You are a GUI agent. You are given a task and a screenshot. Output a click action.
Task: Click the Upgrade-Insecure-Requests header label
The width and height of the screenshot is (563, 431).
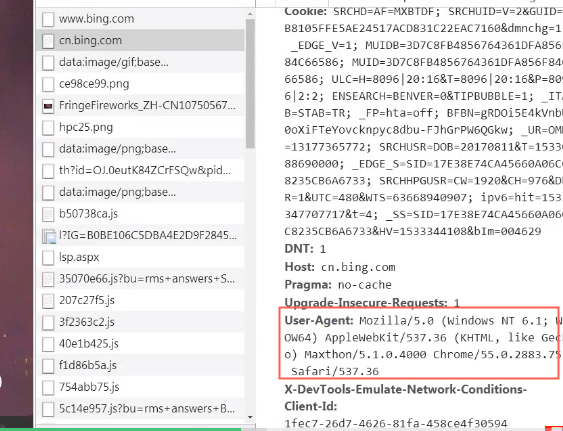click(x=366, y=303)
